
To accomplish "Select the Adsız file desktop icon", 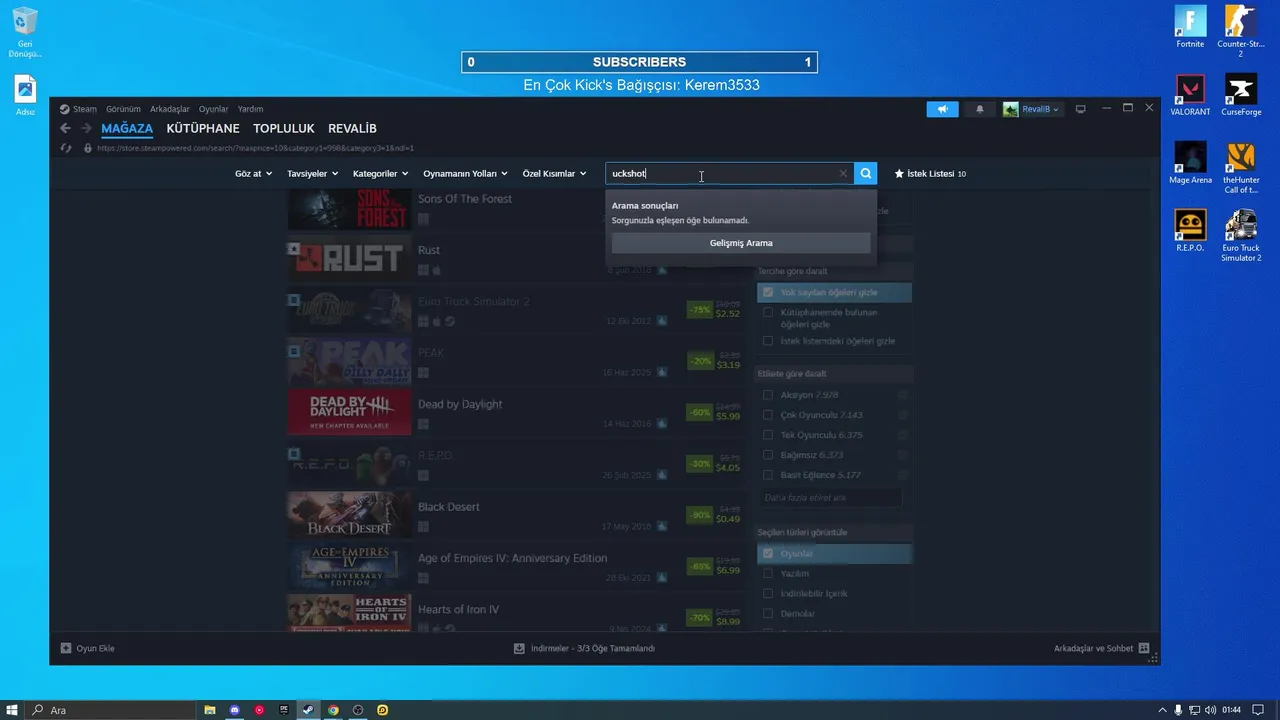I will click(25, 96).
